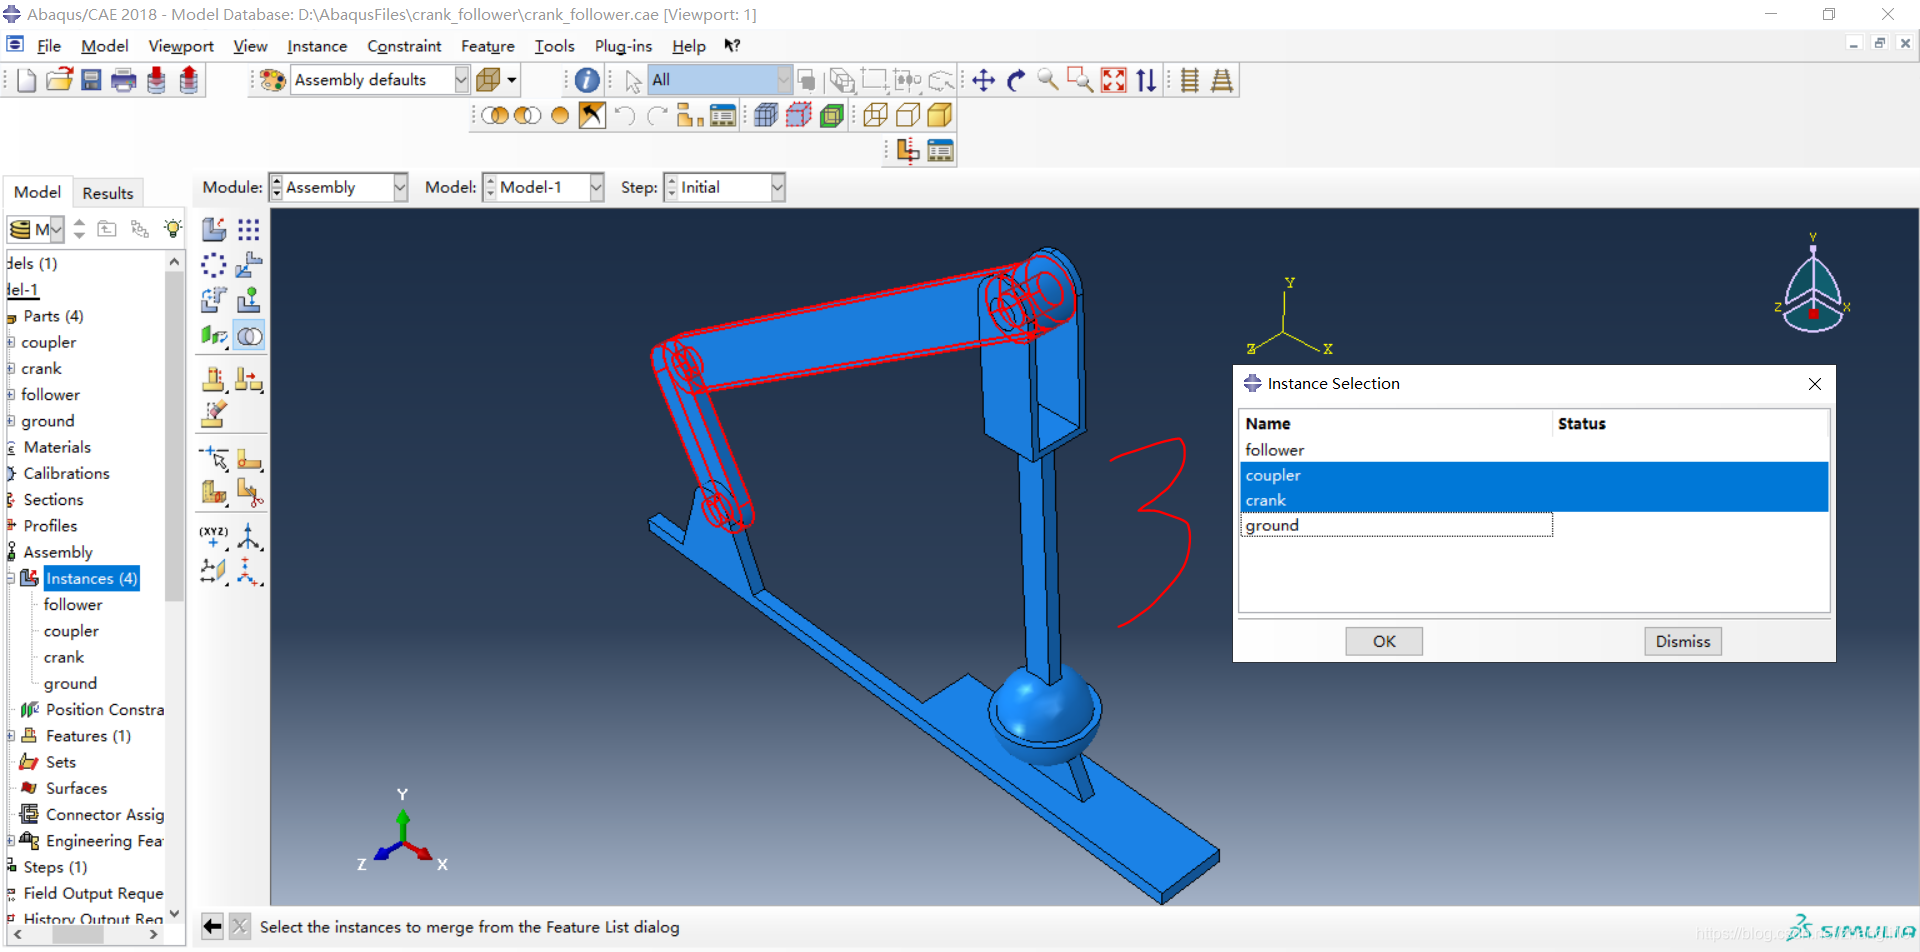1920x952 pixels.
Task: Click the Save Model Database icon
Action: point(91,80)
